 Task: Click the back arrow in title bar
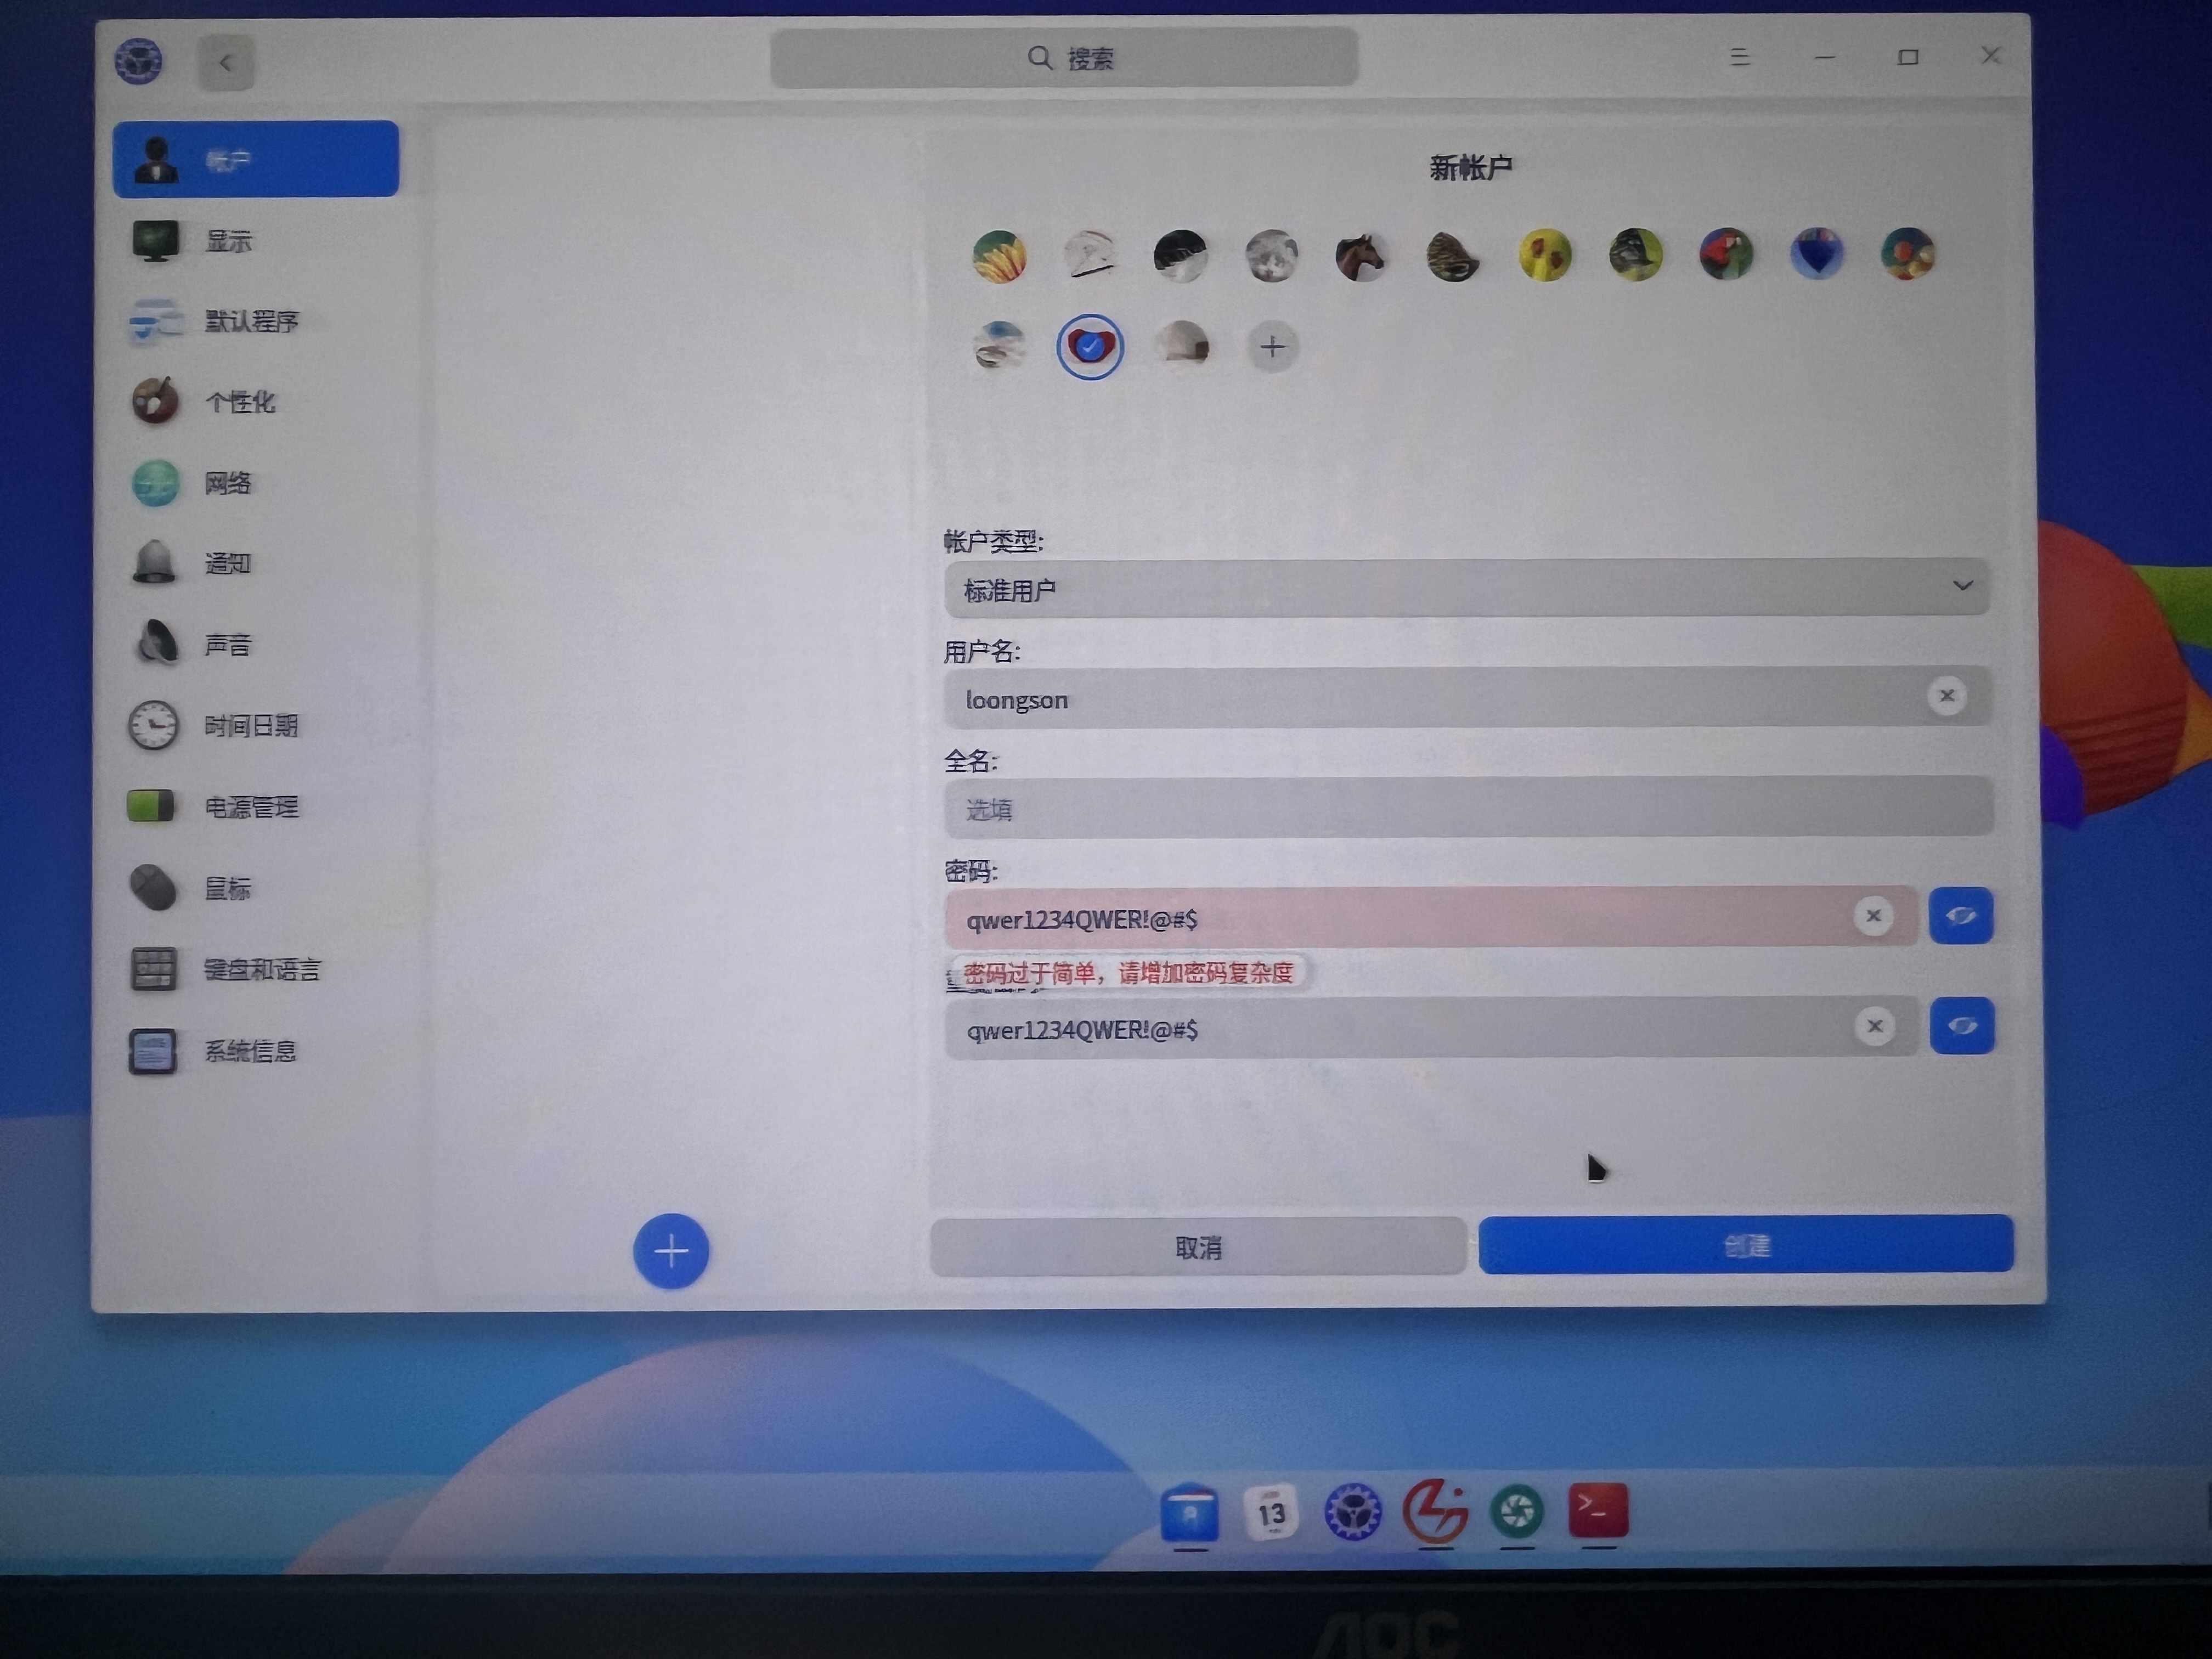pyautogui.click(x=225, y=63)
